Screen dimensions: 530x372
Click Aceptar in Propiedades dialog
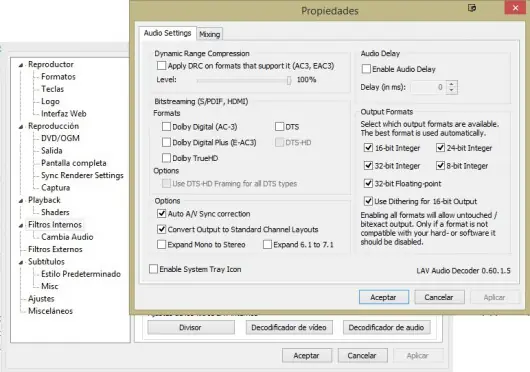pyautogui.click(x=384, y=297)
